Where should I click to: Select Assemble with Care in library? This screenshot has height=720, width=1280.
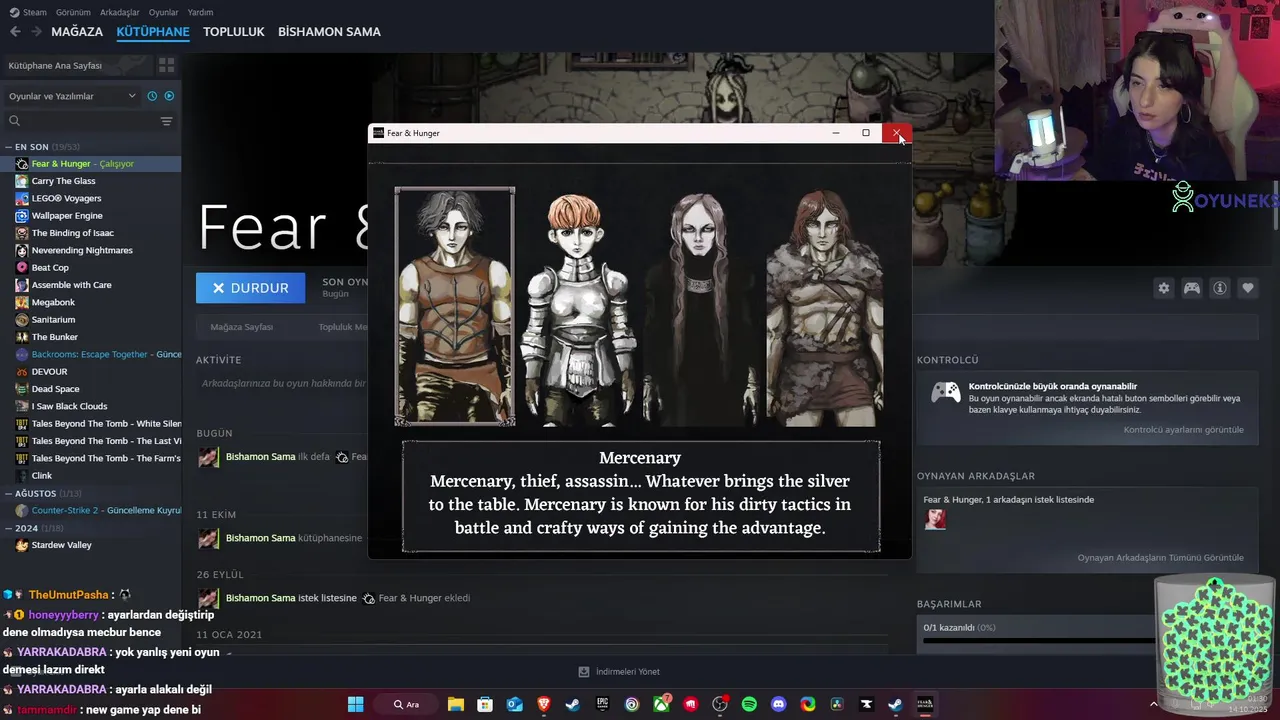(x=90, y=285)
